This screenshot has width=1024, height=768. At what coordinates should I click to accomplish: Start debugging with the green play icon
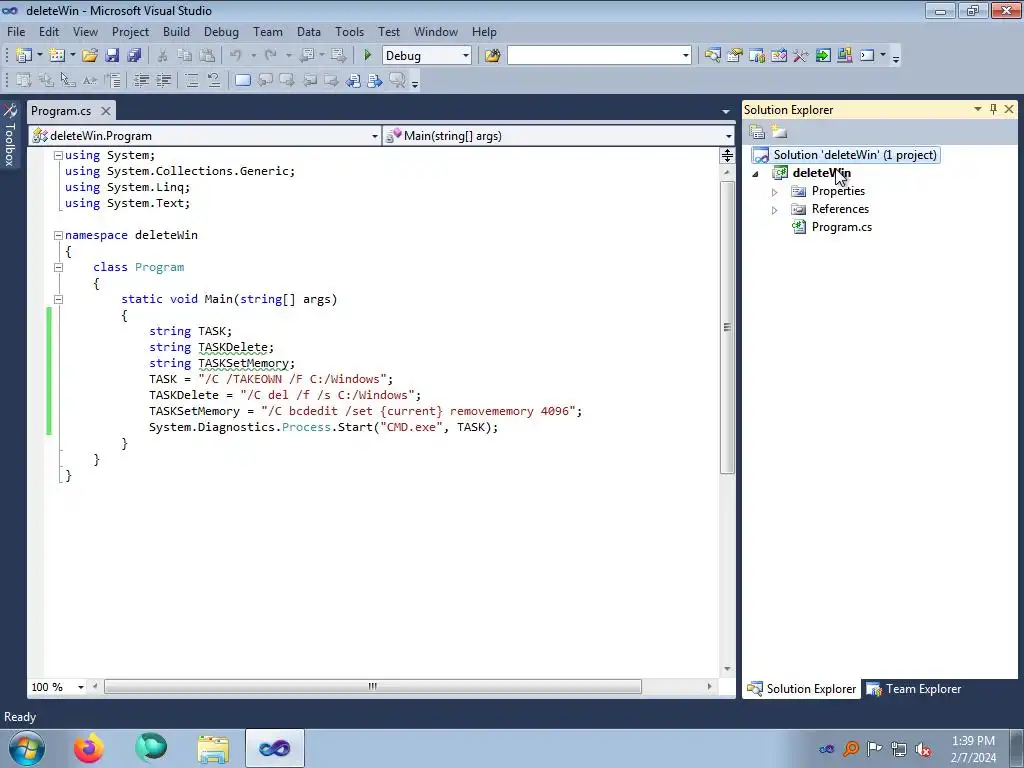[x=368, y=56]
